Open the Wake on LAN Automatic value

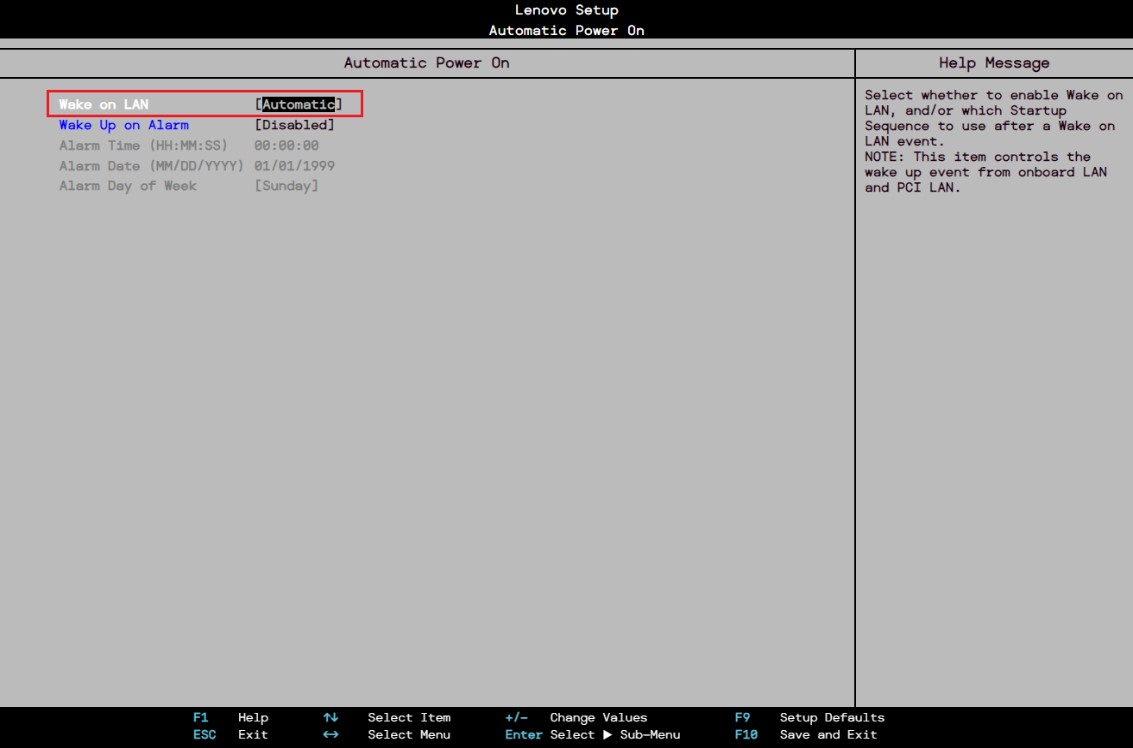click(x=298, y=105)
